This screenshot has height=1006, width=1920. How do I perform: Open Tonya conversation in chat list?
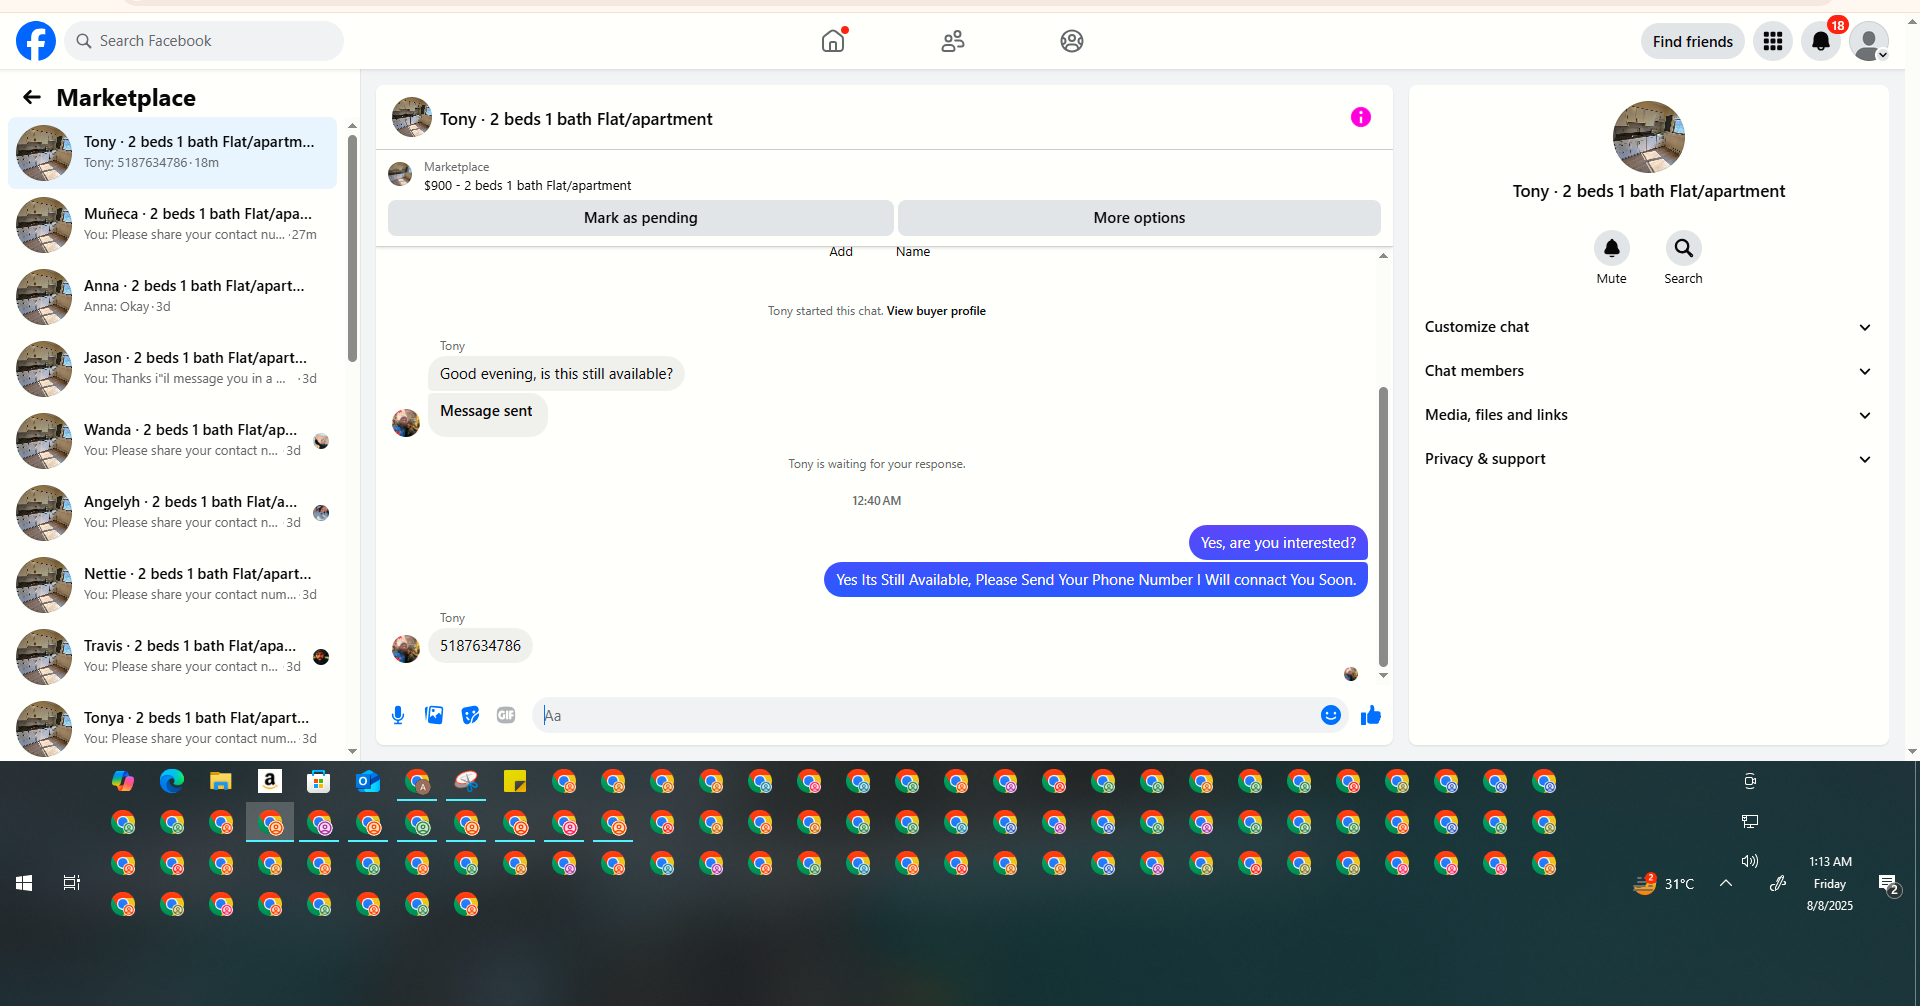pyautogui.click(x=172, y=729)
